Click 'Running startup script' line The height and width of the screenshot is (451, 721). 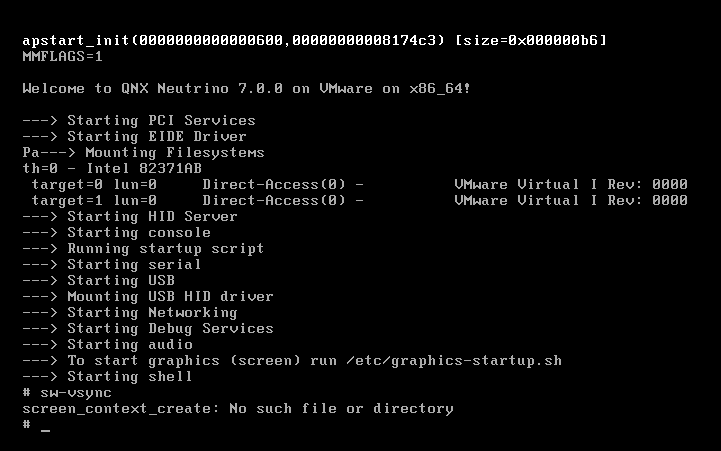coord(165,249)
